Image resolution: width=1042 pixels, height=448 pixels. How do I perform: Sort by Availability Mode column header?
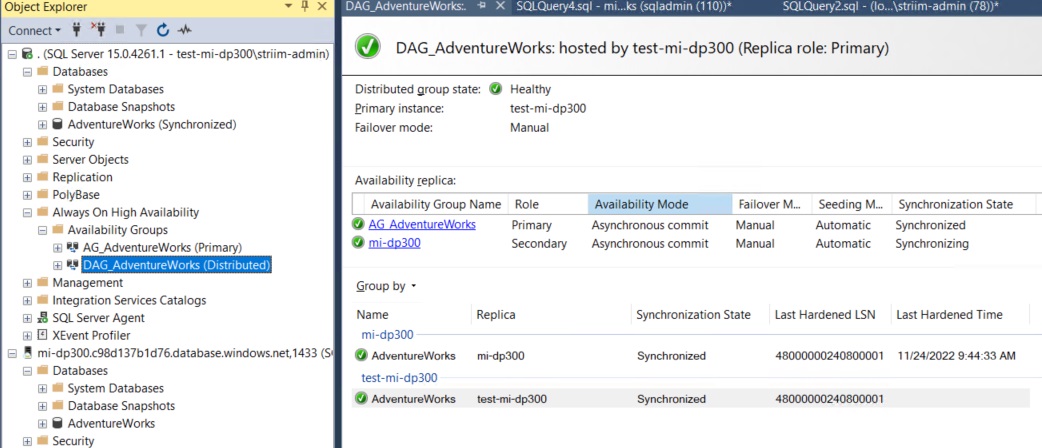(660, 204)
